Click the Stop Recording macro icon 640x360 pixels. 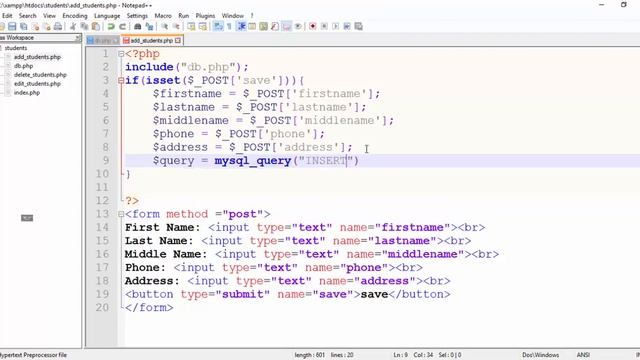pos(324,27)
